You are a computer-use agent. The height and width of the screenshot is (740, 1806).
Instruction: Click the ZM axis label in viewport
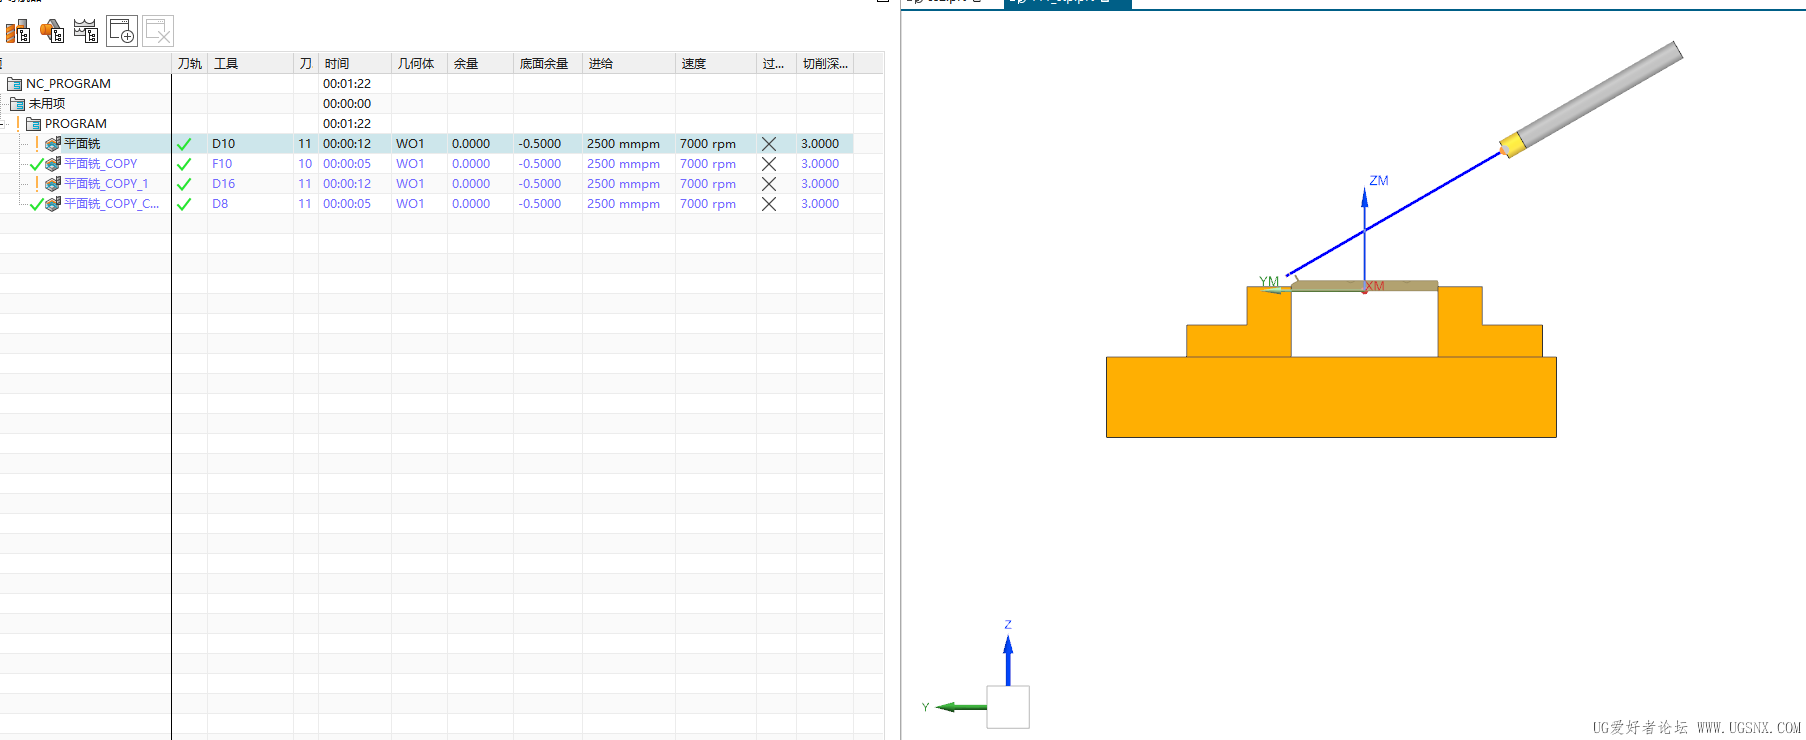coord(1379,181)
